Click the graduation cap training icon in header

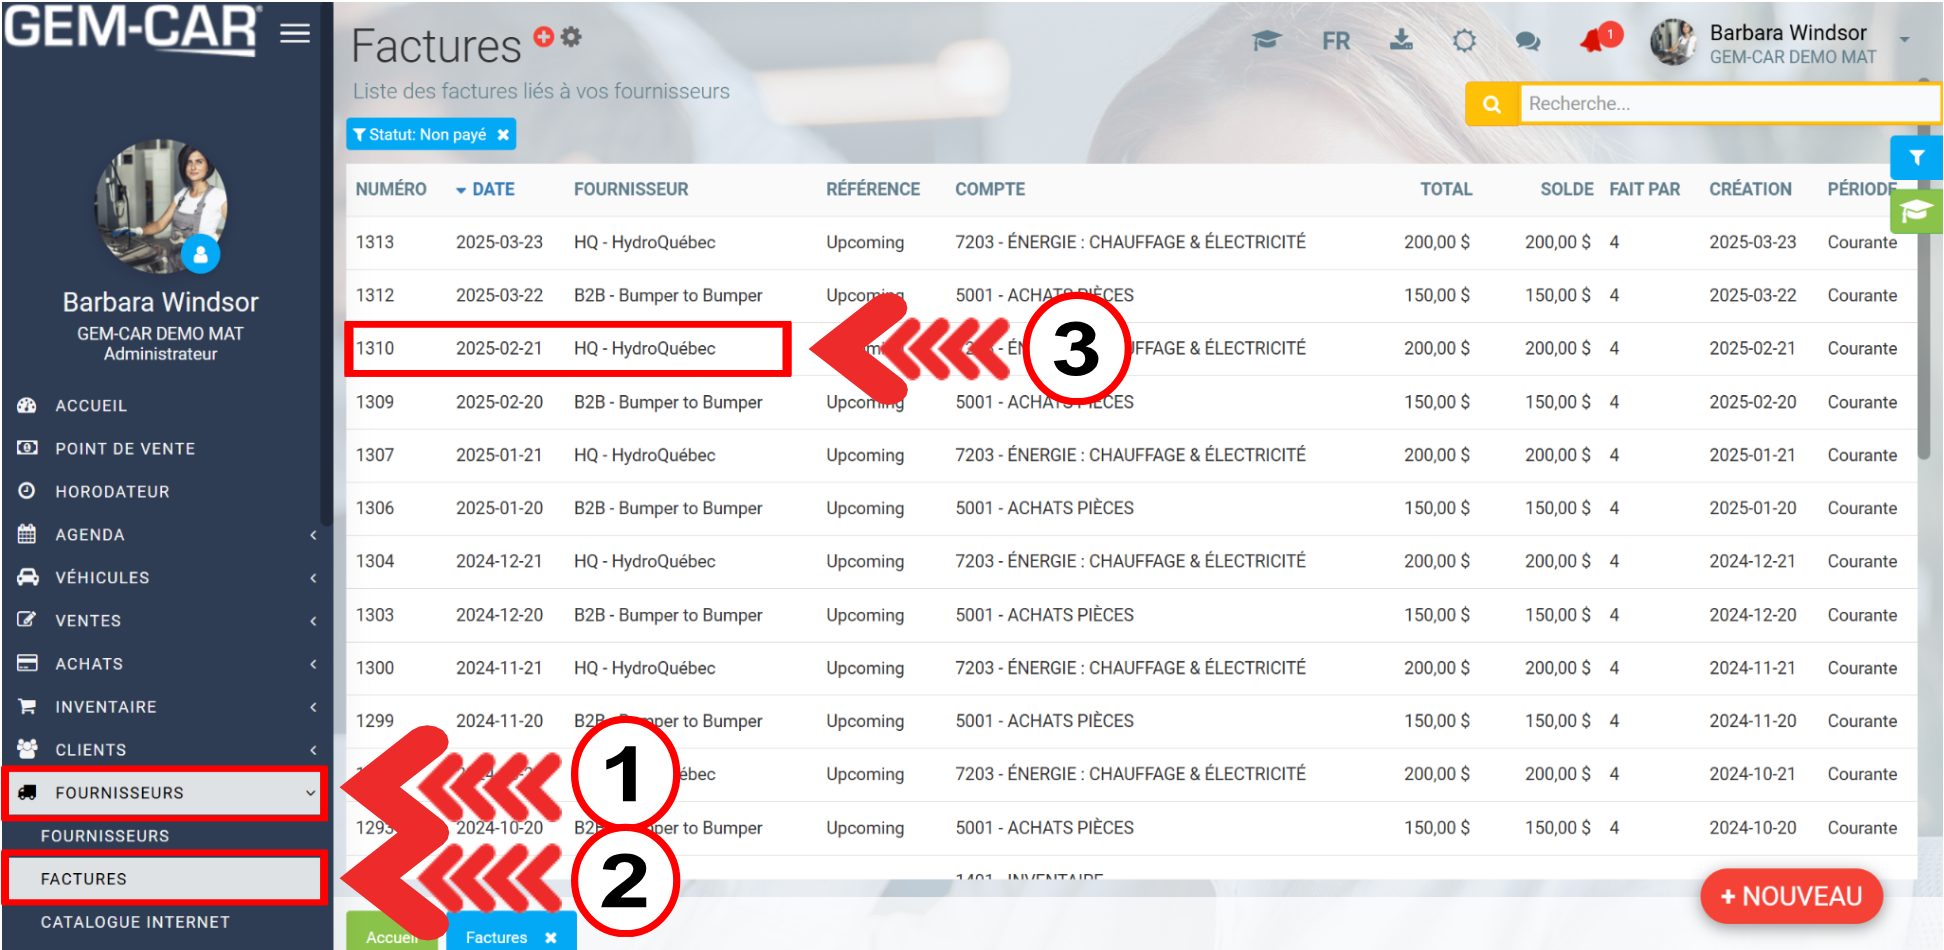coord(1266,41)
